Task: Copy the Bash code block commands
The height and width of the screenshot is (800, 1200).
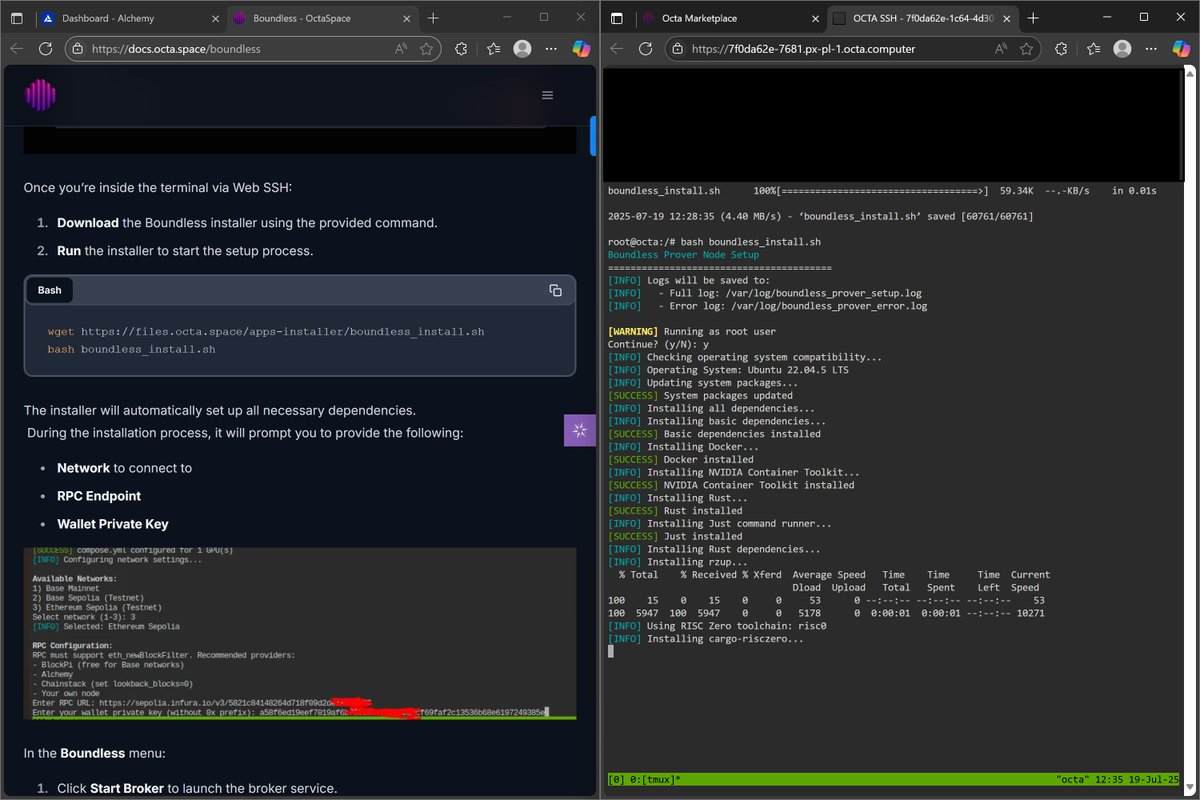Action: pyautogui.click(x=555, y=290)
